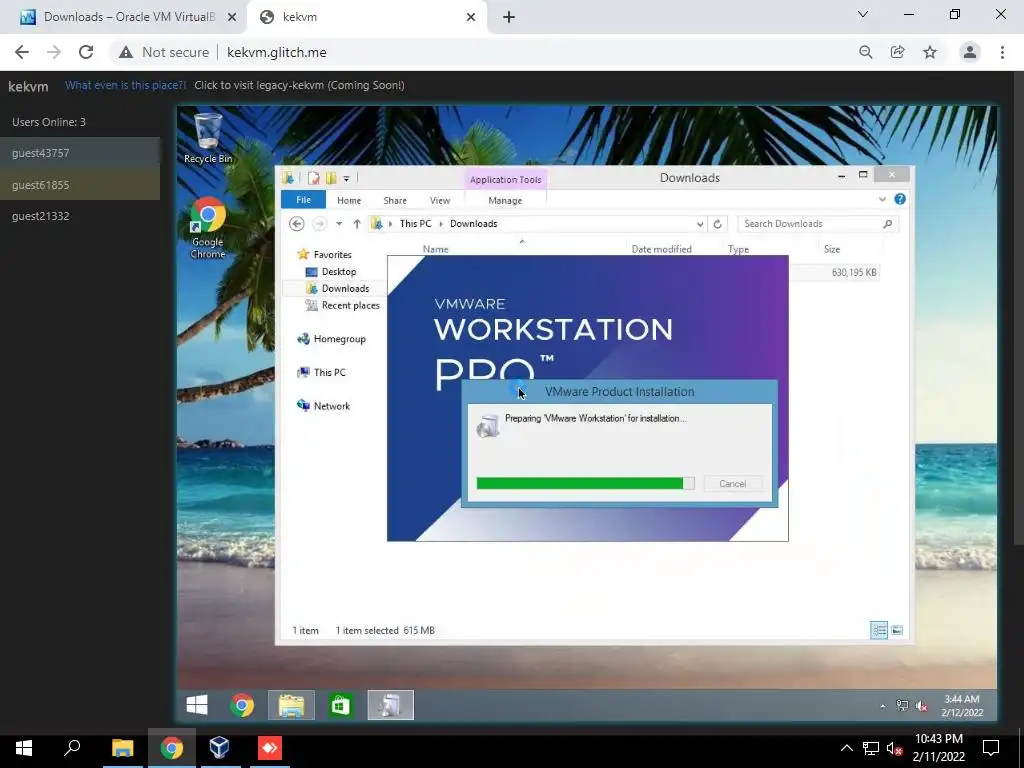The width and height of the screenshot is (1024, 768).
Task: Click the VM muted speaker tray icon
Action: click(922, 706)
